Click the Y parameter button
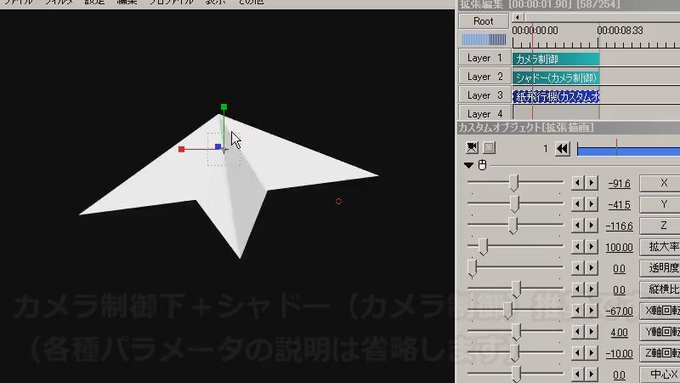Image resolution: width=680 pixels, height=383 pixels. coord(660,204)
